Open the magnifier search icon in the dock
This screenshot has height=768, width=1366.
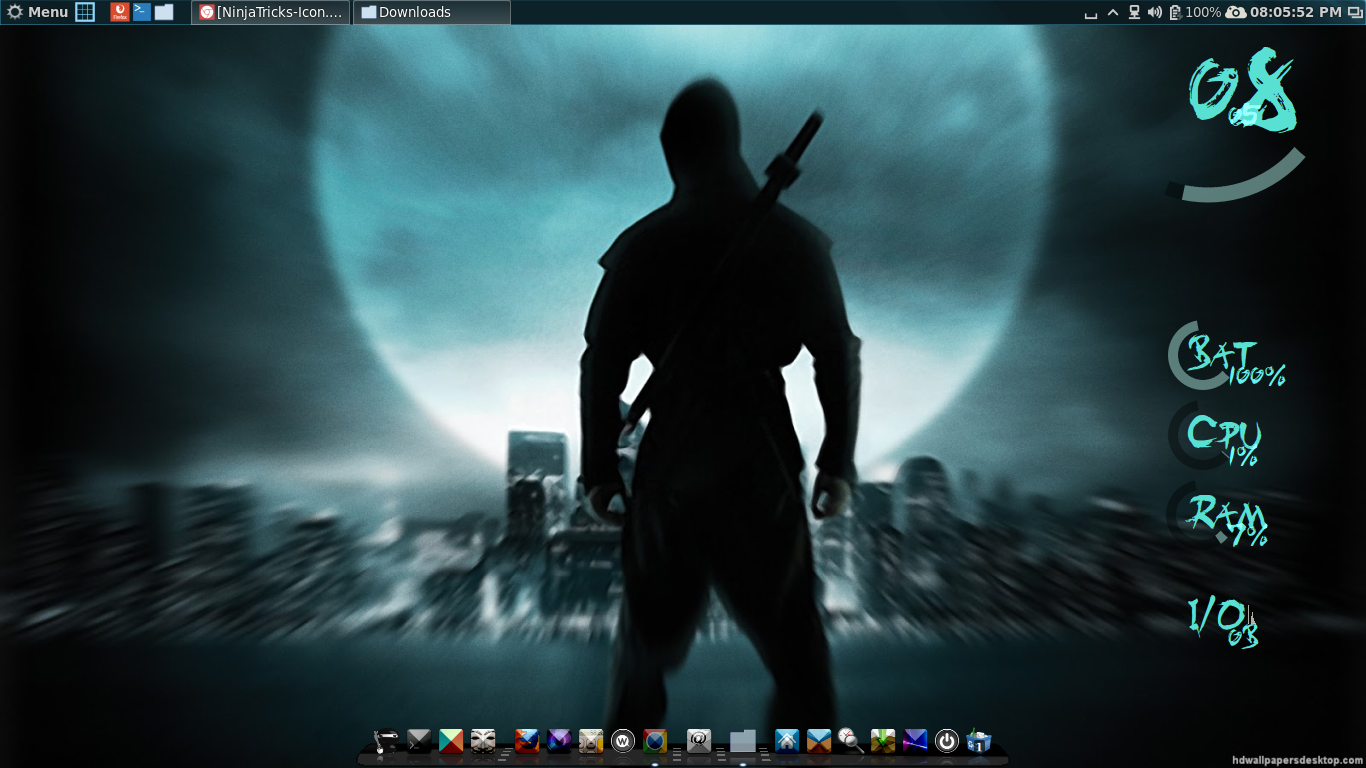[851, 741]
